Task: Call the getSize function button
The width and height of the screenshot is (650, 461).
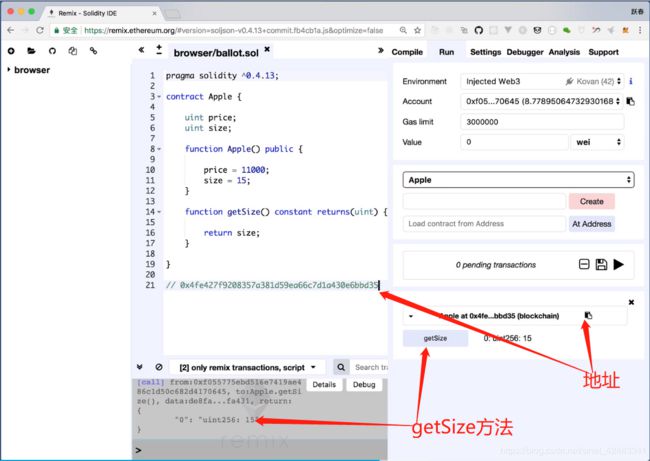Action: [x=435, y=338]
